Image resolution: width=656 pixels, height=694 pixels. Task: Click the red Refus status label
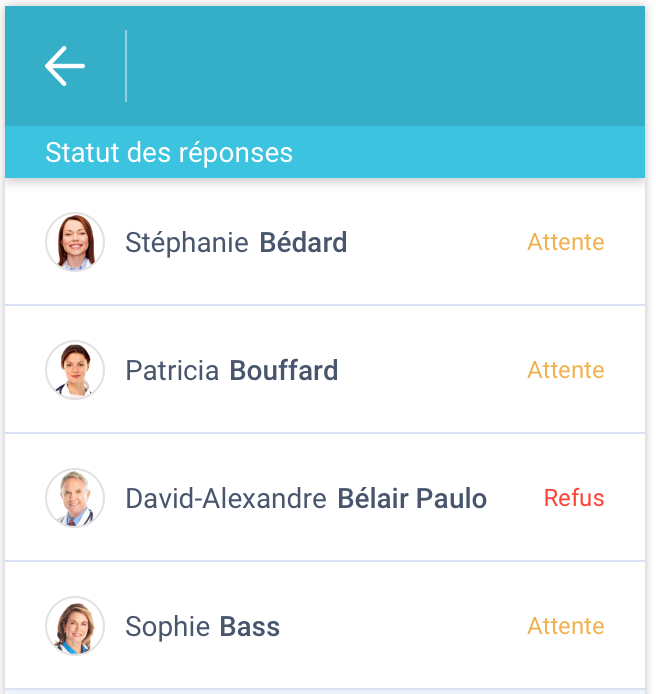pyautogui.click(x=574, y=498)
